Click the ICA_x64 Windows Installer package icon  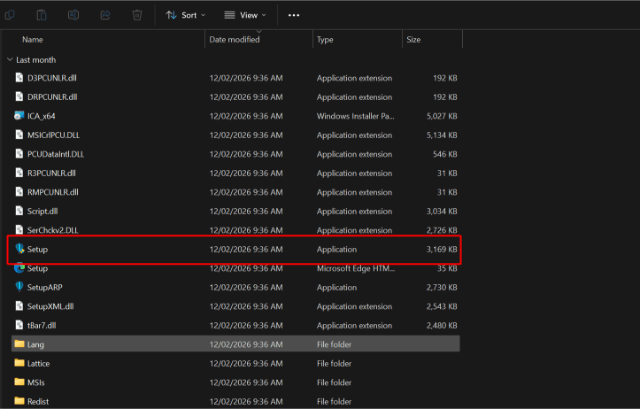(x=19, y=116)
